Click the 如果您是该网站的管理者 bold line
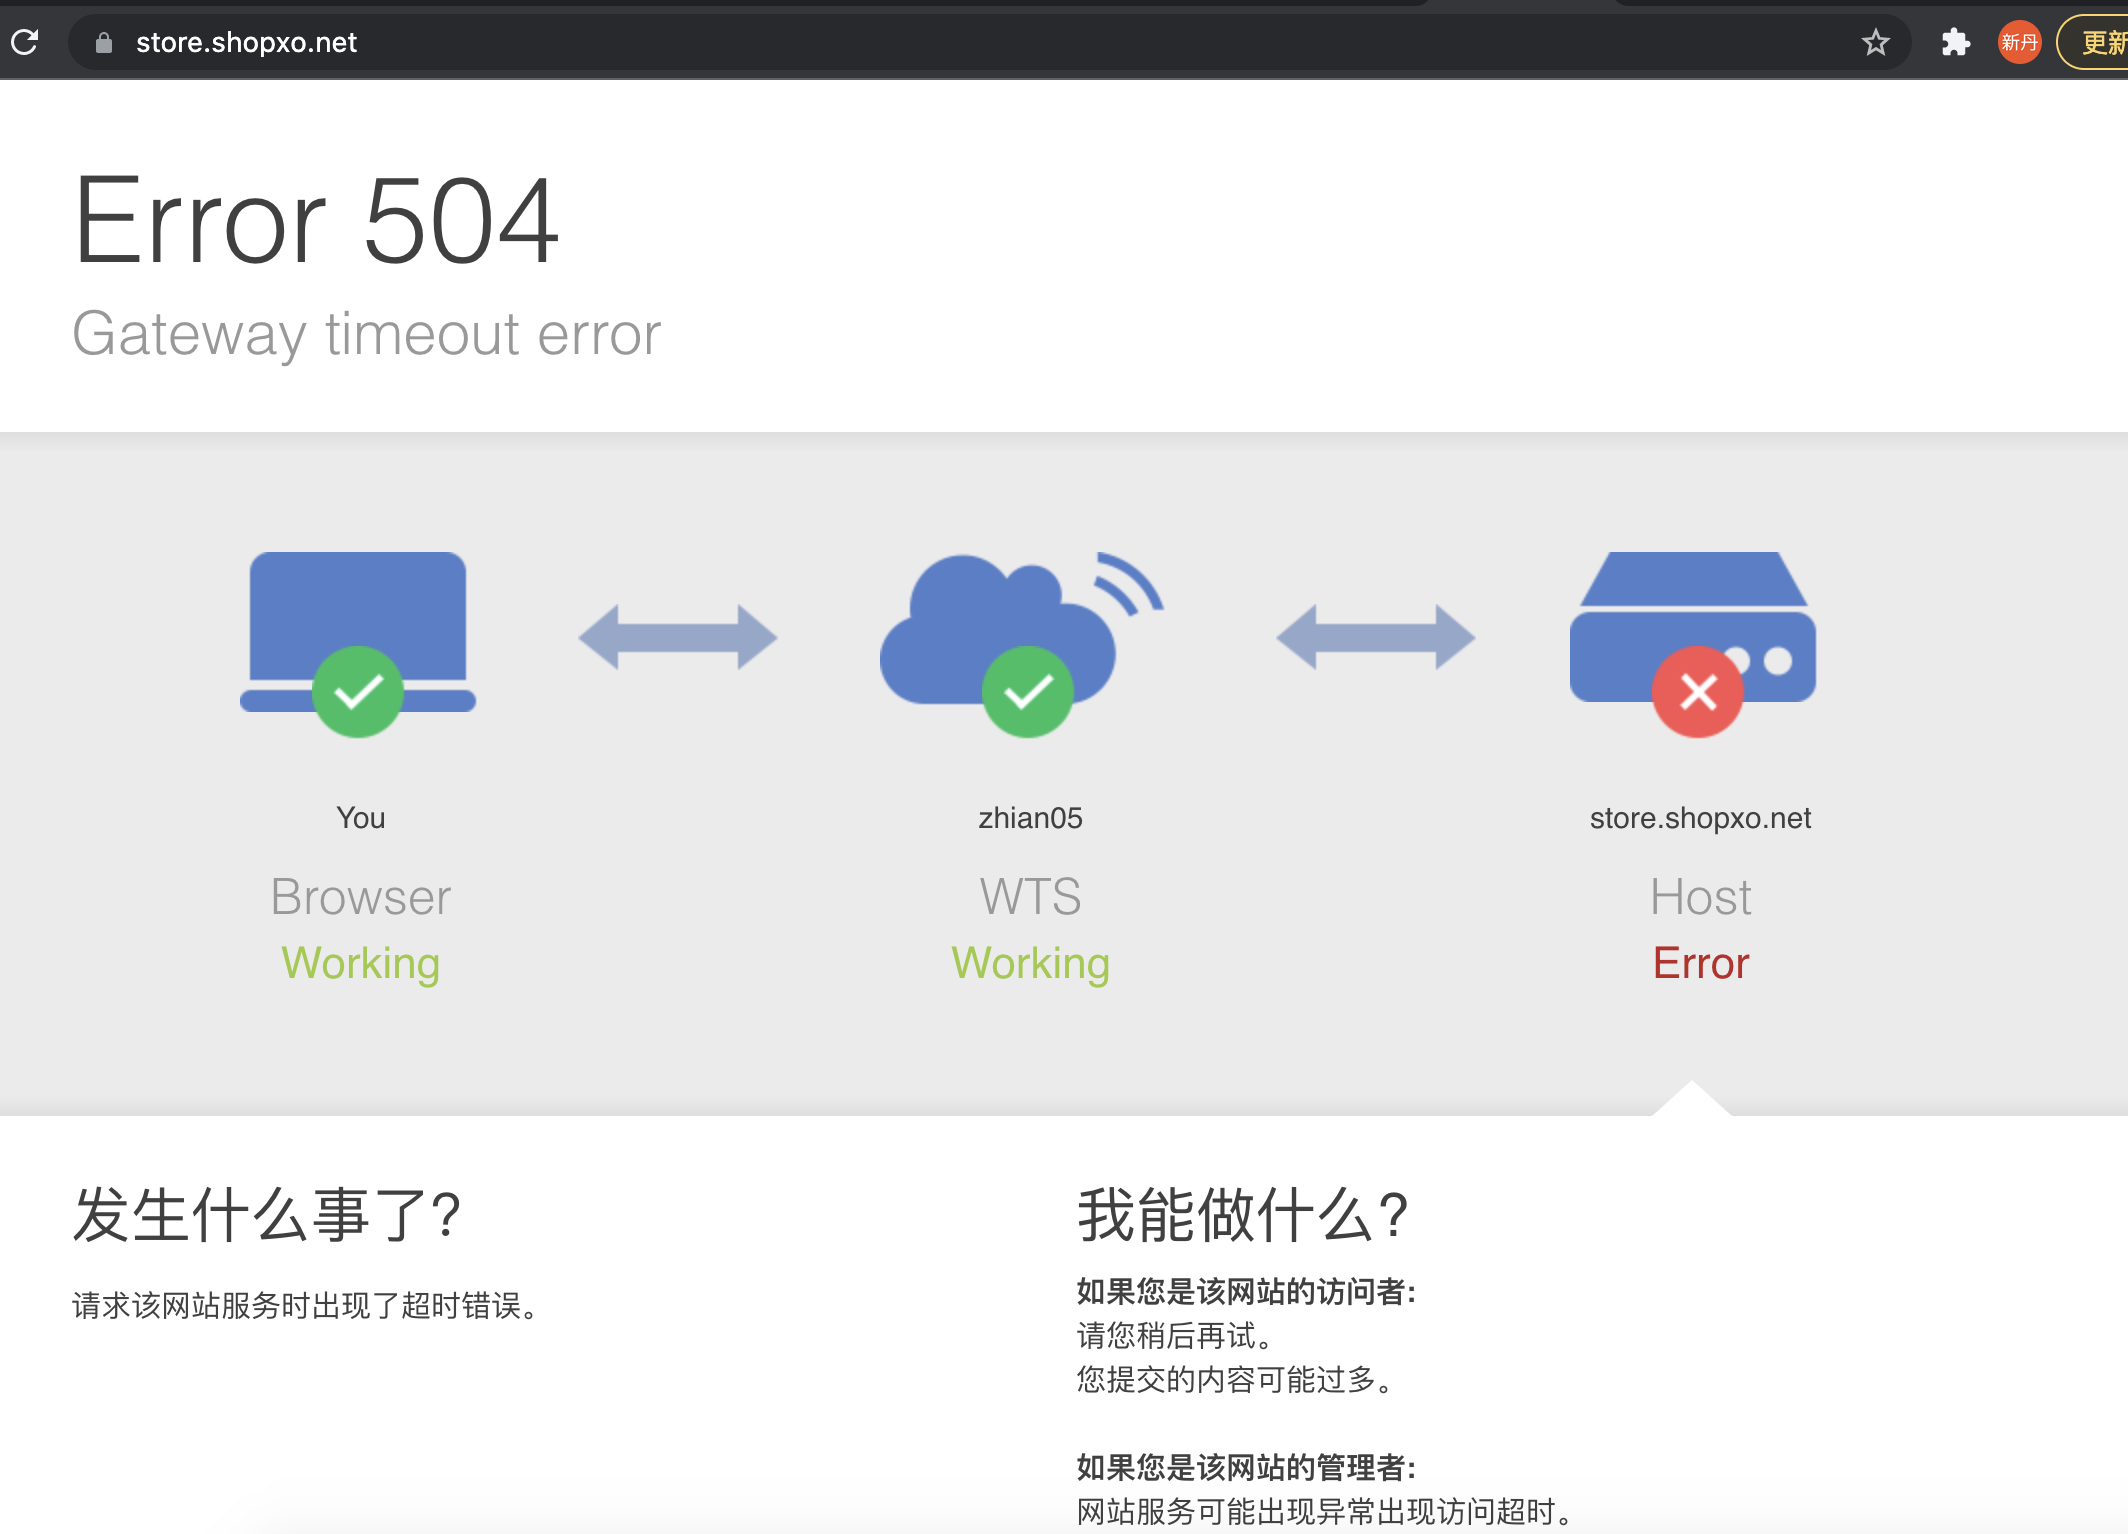The width and height of the screenshot is (2128, 1534). tap(1246, 1467)
